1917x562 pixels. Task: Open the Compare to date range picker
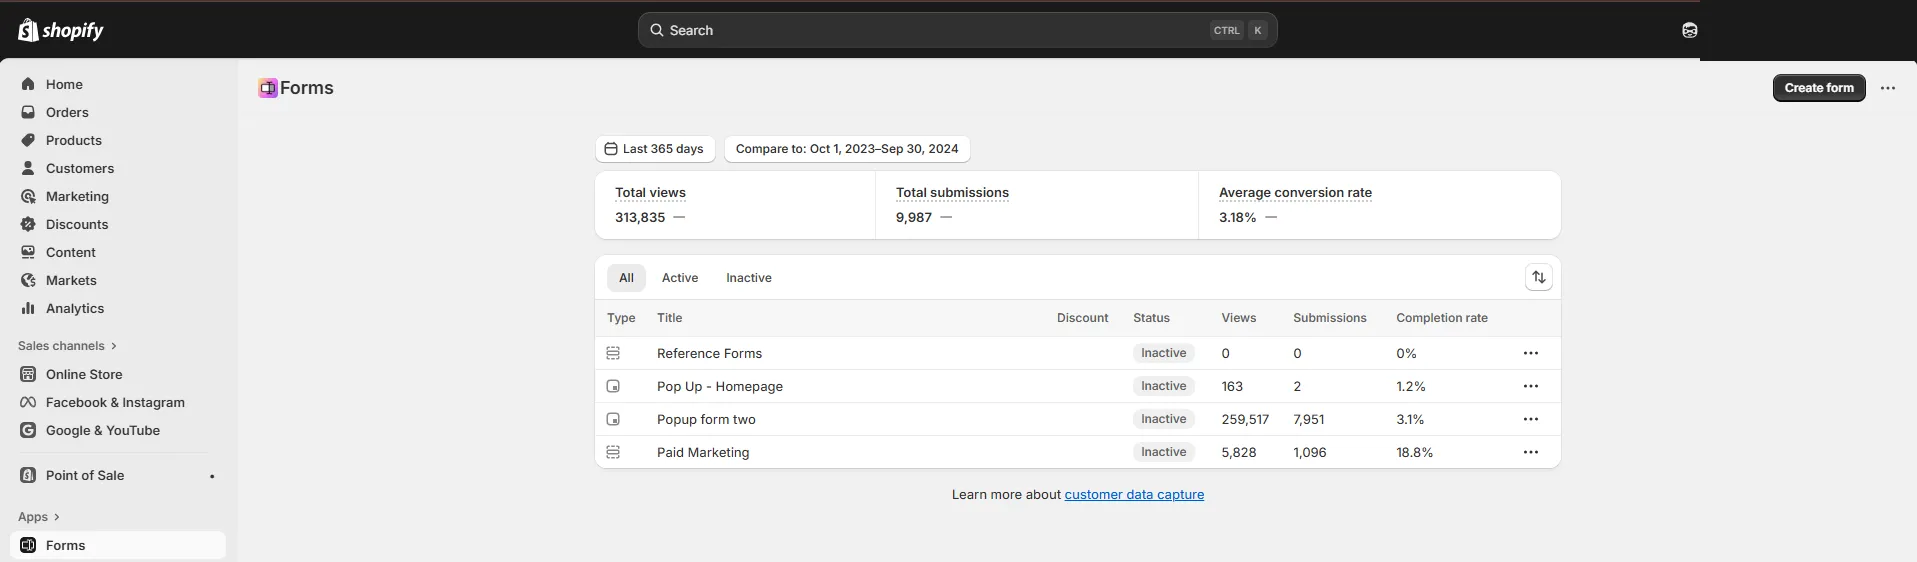pos(847,149)
